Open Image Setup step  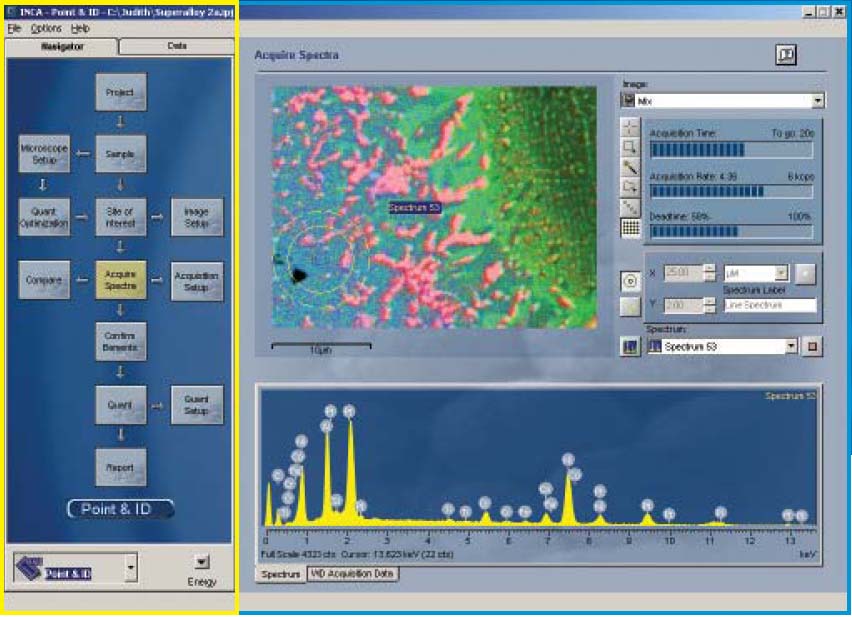pyautogui.click(x=197, y=217)
